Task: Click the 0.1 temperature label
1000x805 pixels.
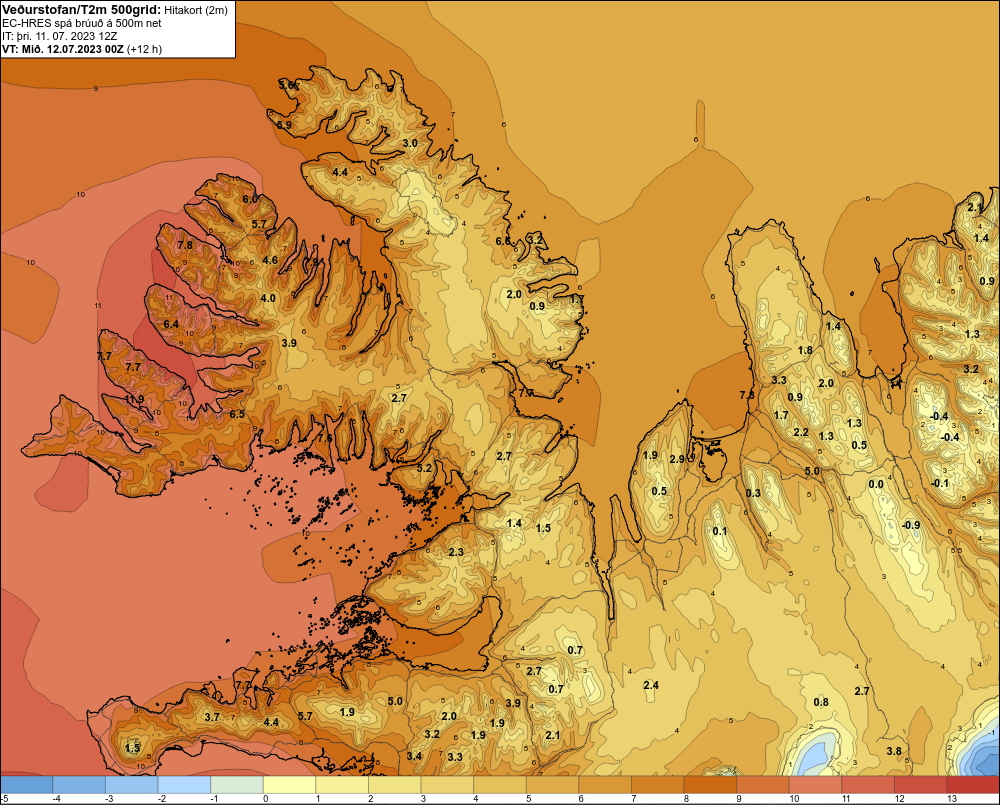Action: [720, 531]
